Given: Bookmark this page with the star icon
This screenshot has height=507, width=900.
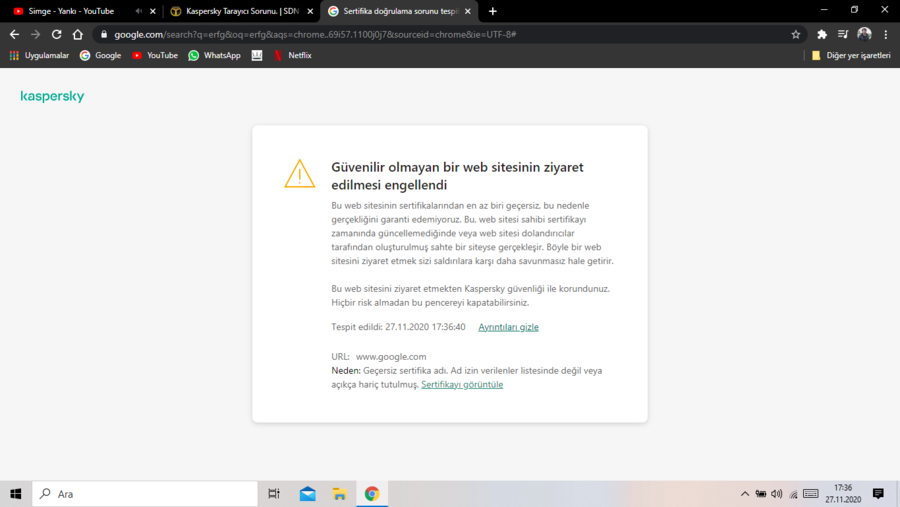Looking at the screenshot, I should pyautogui.click(x=796, y=34).
